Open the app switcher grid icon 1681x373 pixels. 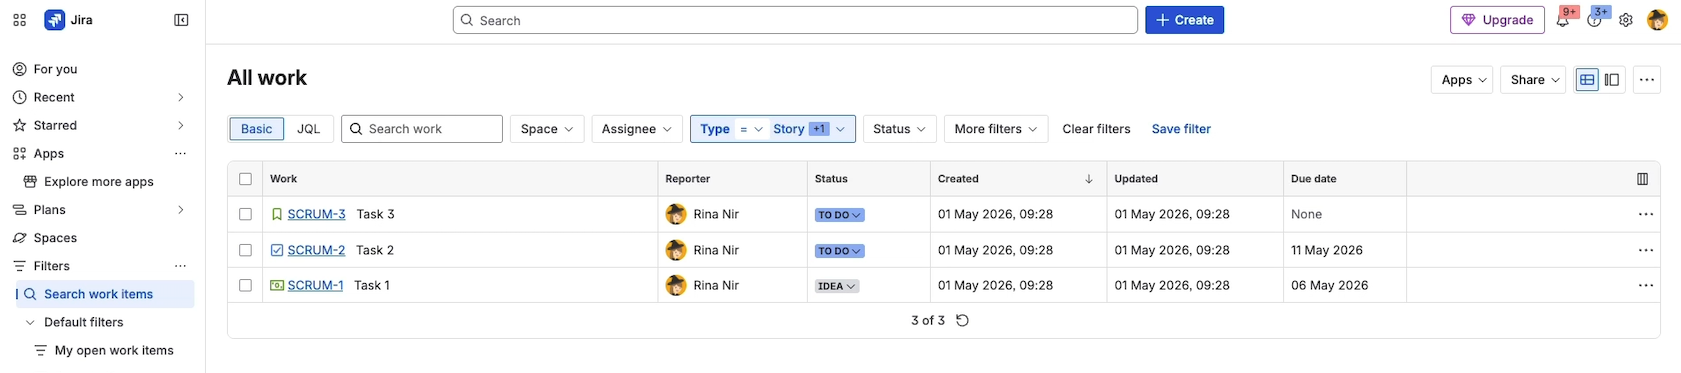click(19, 20)
